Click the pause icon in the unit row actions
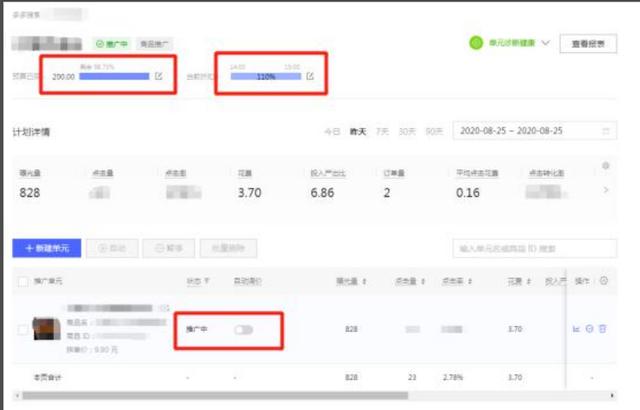The height and width of the screenshot is (410, 640). click(589, 329)
